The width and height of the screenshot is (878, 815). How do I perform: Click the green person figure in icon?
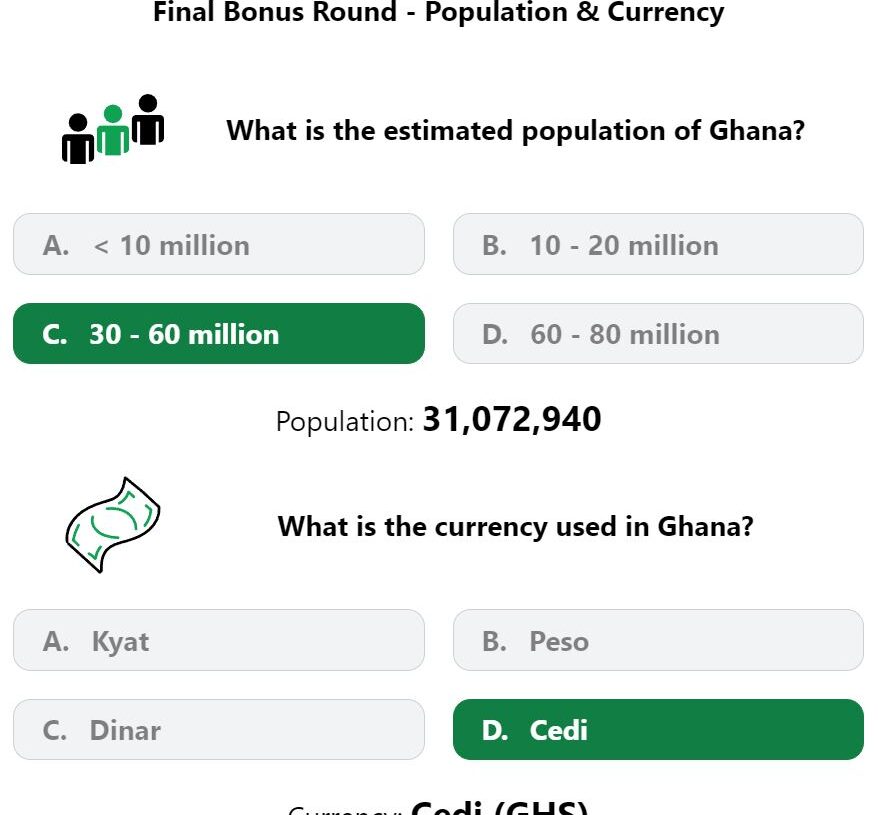coord(113,130)
